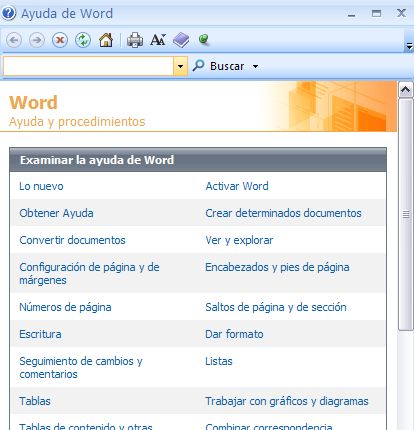Open Crear determinados documentos topic
The height and width of the screenshot is (430, 414).
click(283, 213)
